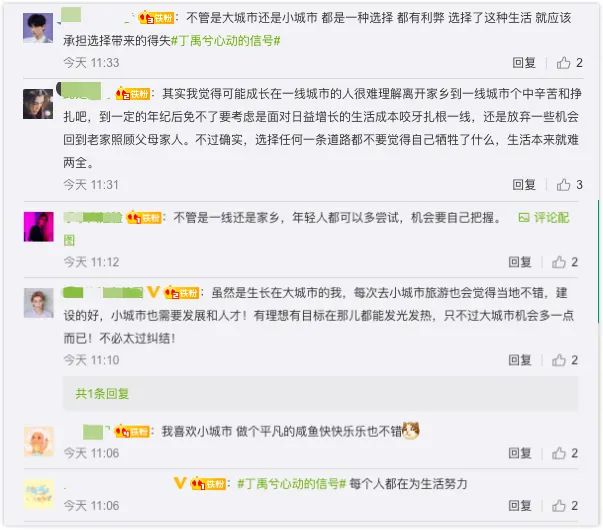Click the scrollbar on the right edge
The height and width of the screenshot is (530, 603).
(598, 262)
